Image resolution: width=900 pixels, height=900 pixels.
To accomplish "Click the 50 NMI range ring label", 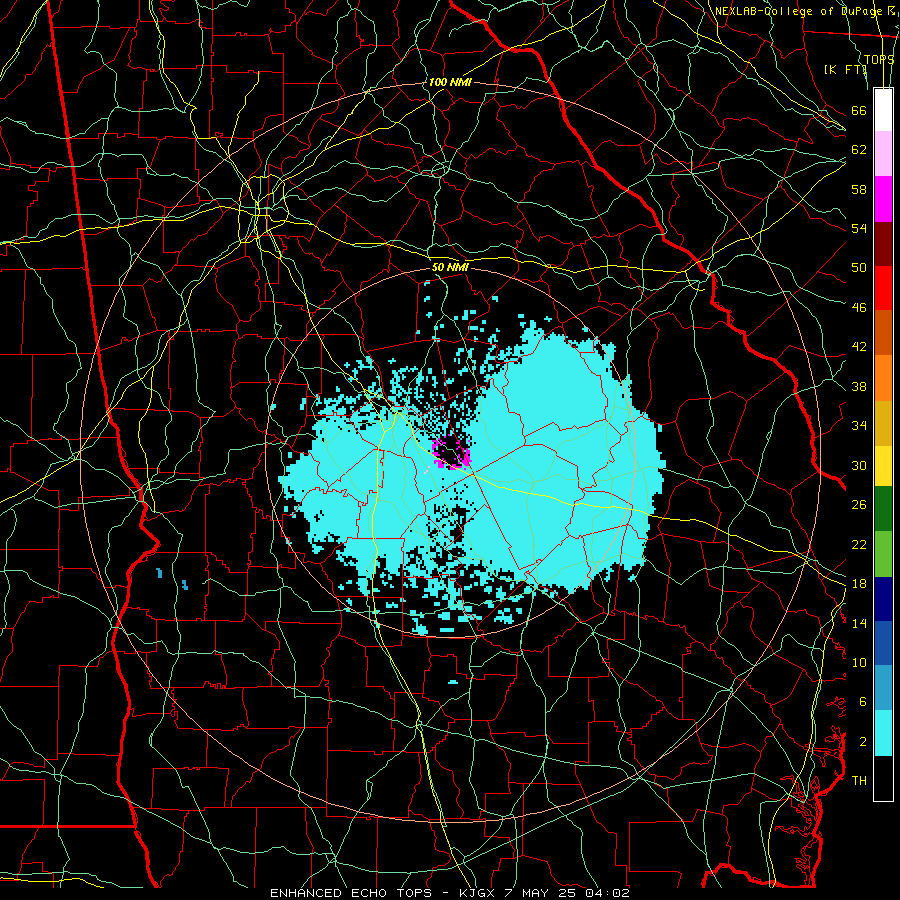I will pos(450,267).
